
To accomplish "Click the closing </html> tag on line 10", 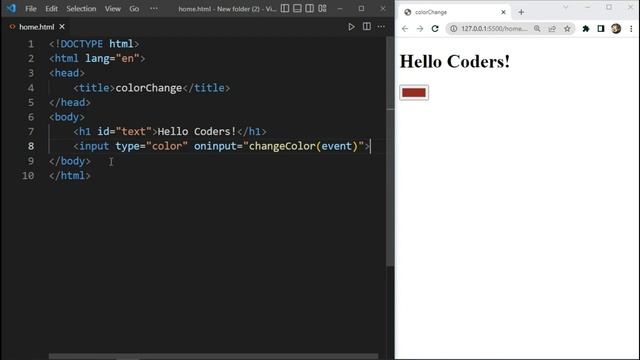I will coord(70,176).
